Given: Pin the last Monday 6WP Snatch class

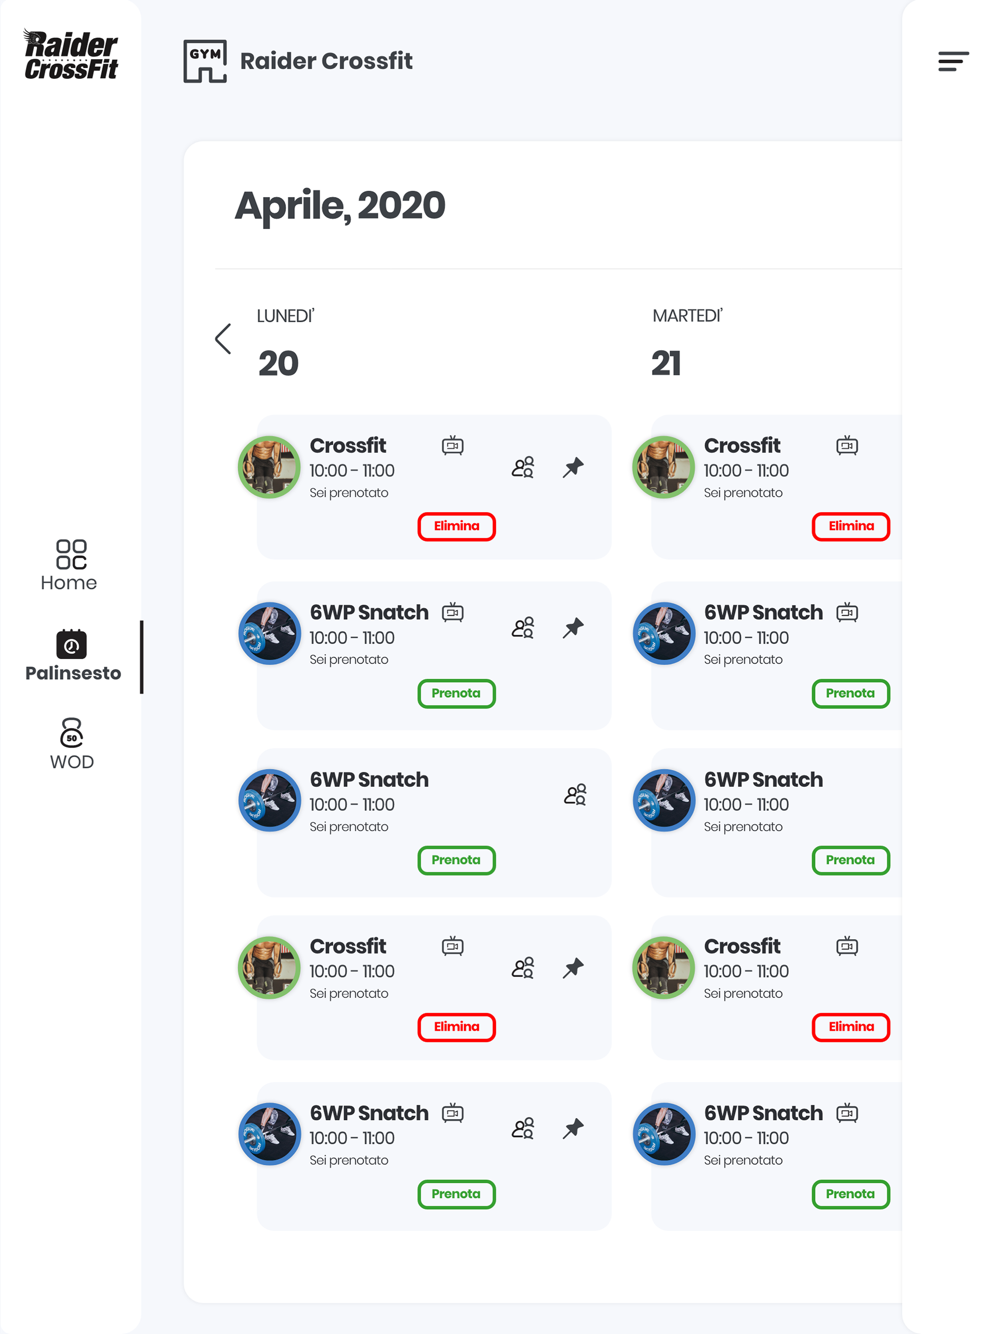Looking at the screenshot, I should coord(573,1129).
